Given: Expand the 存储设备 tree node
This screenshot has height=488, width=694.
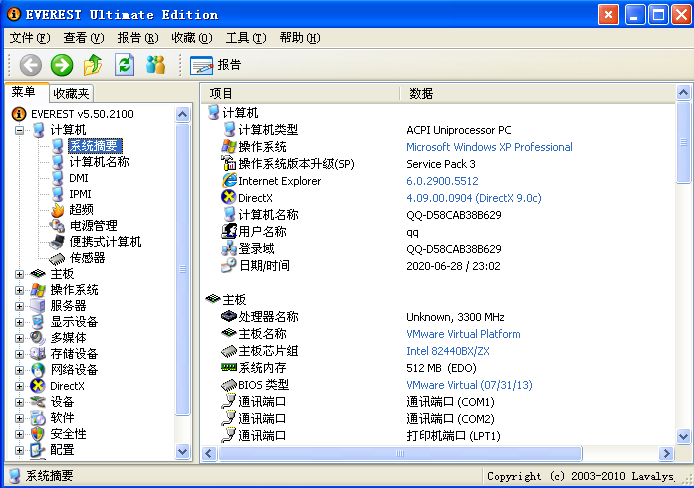Looking at the screenshot, I should [19, 354].
